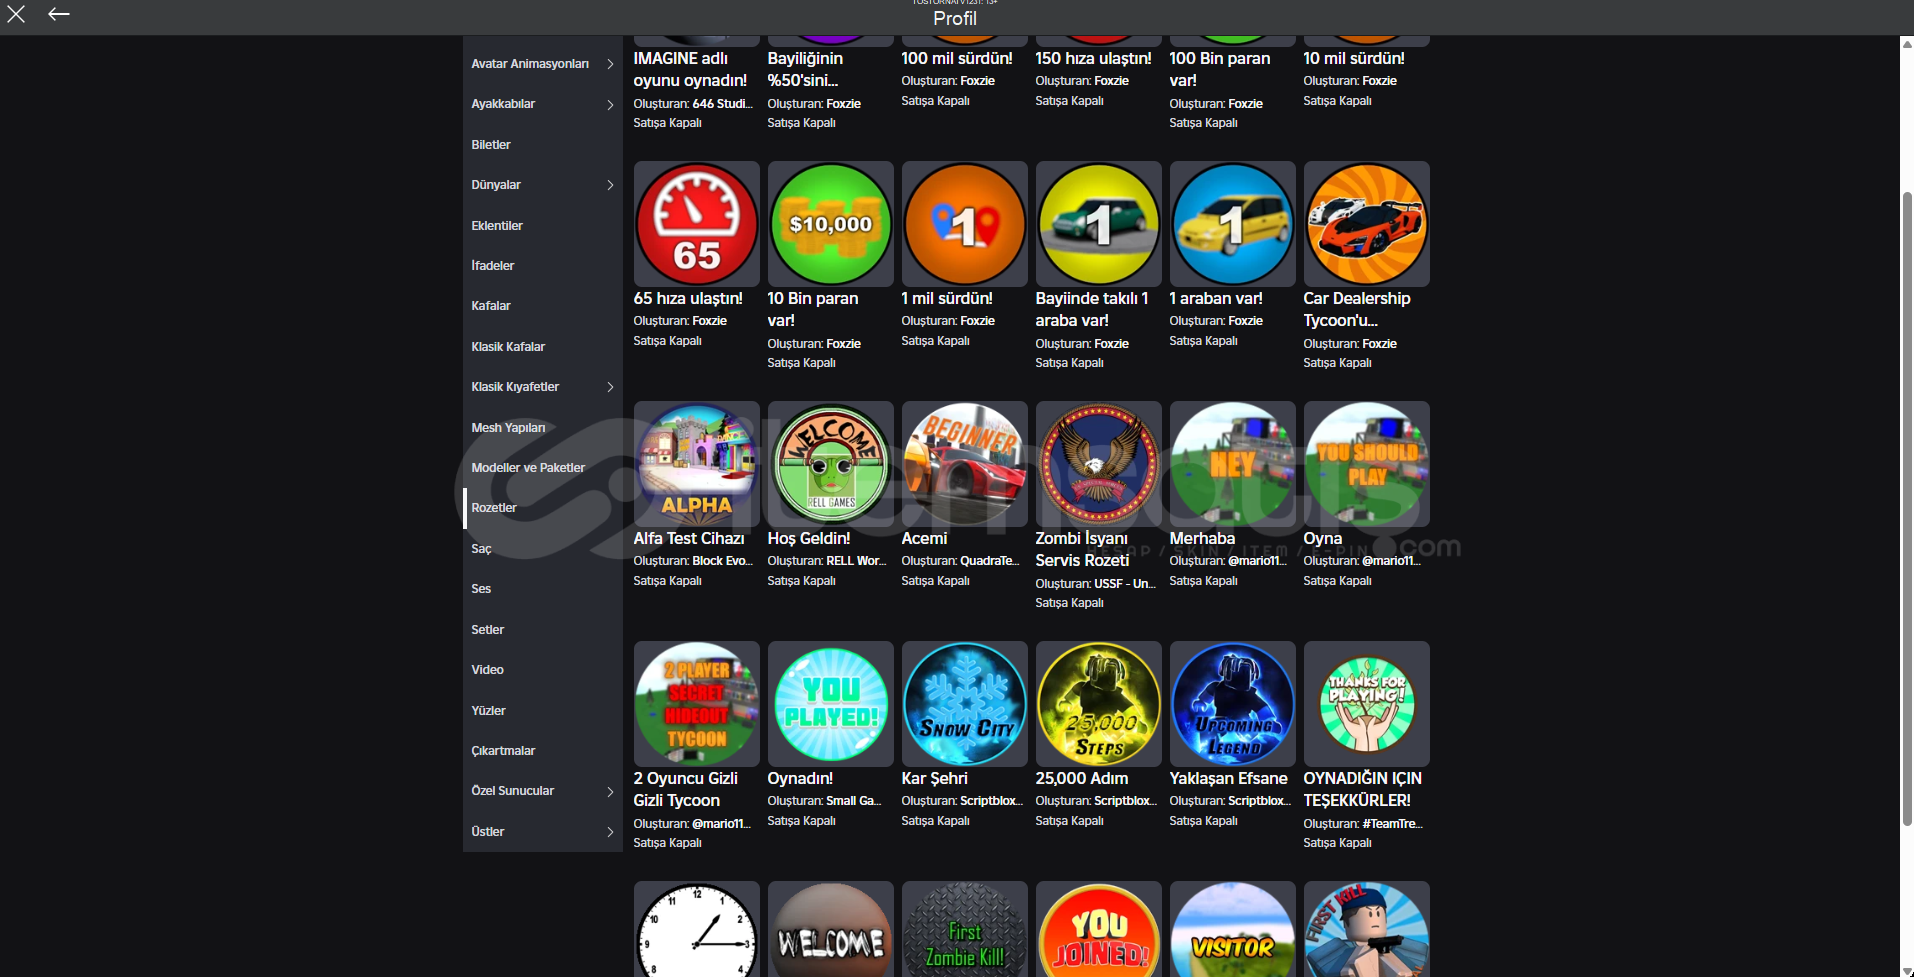Open the Snow City snowflake badge
The width and height of the screenshot is (1914, 977).
[965, 704]
